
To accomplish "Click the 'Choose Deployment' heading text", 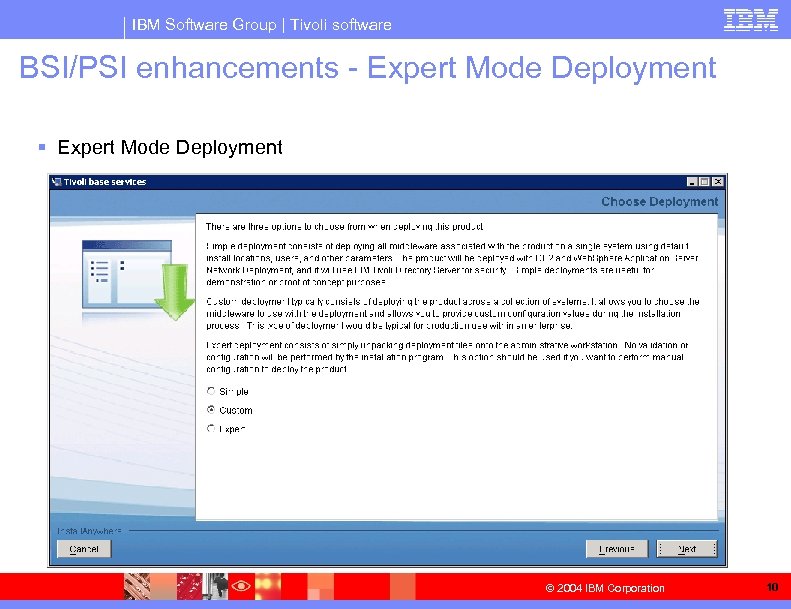I will [x=659, y=201].
